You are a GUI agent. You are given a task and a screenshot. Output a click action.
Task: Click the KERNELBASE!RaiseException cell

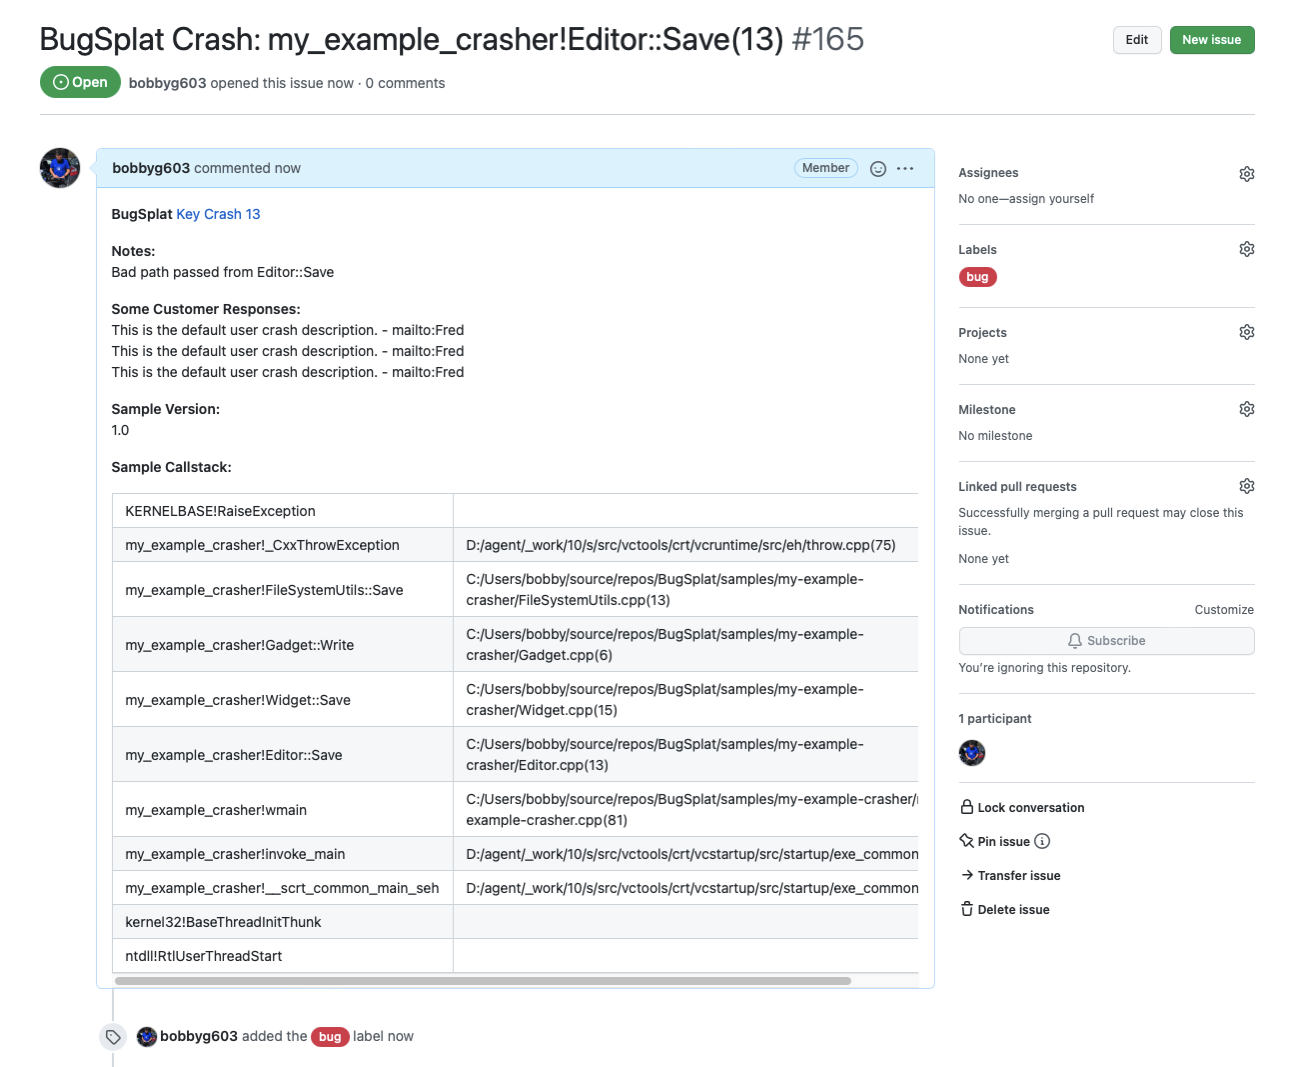tap(283, 511)
